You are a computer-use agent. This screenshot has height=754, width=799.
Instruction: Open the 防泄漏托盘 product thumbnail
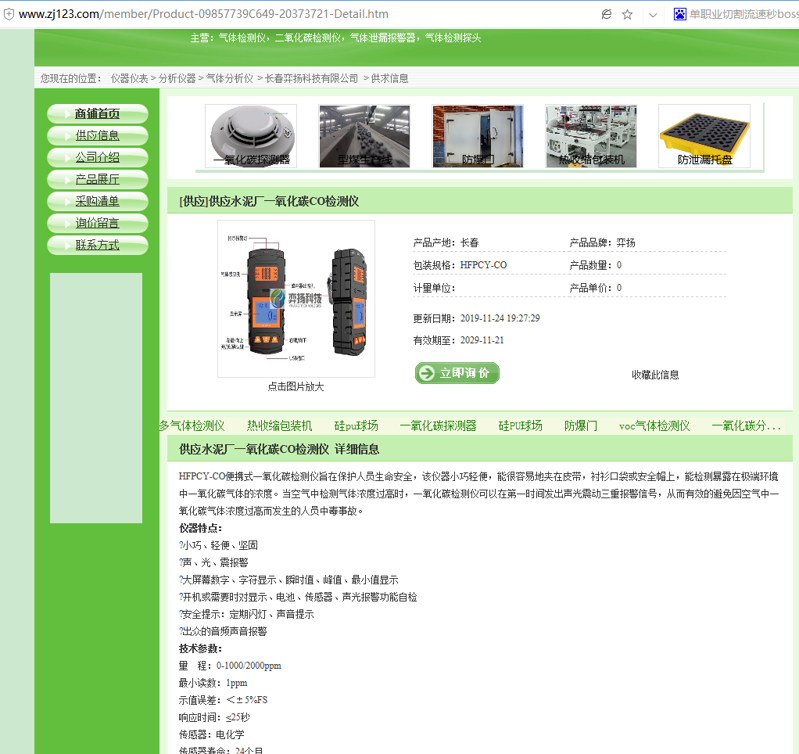[x=704, y=136]
